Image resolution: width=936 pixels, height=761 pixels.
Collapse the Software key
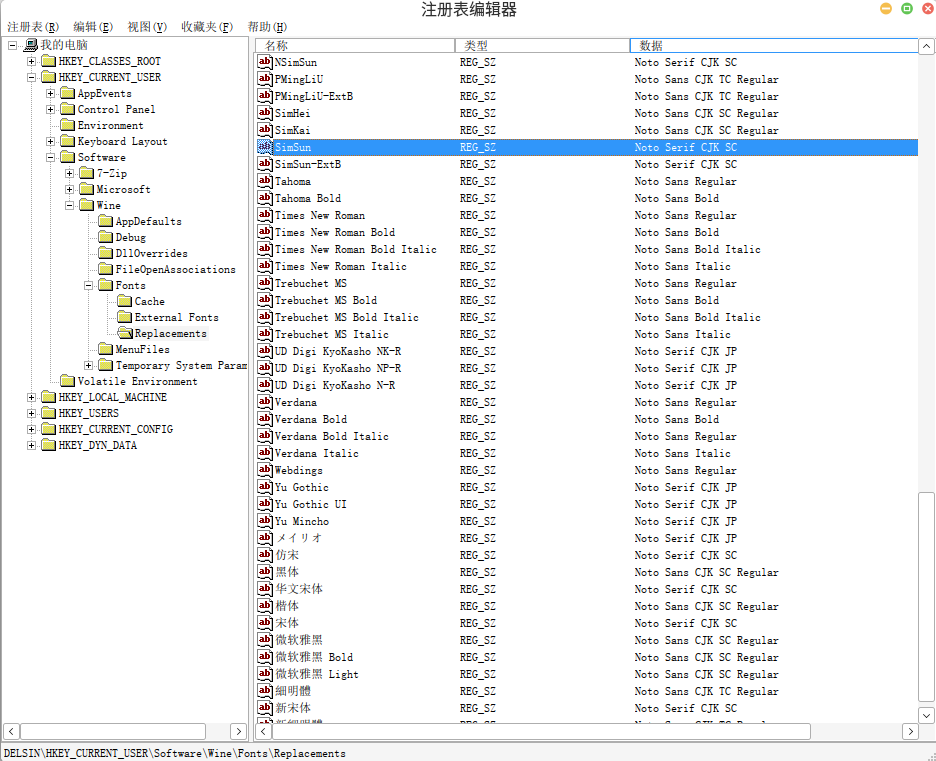50,158
